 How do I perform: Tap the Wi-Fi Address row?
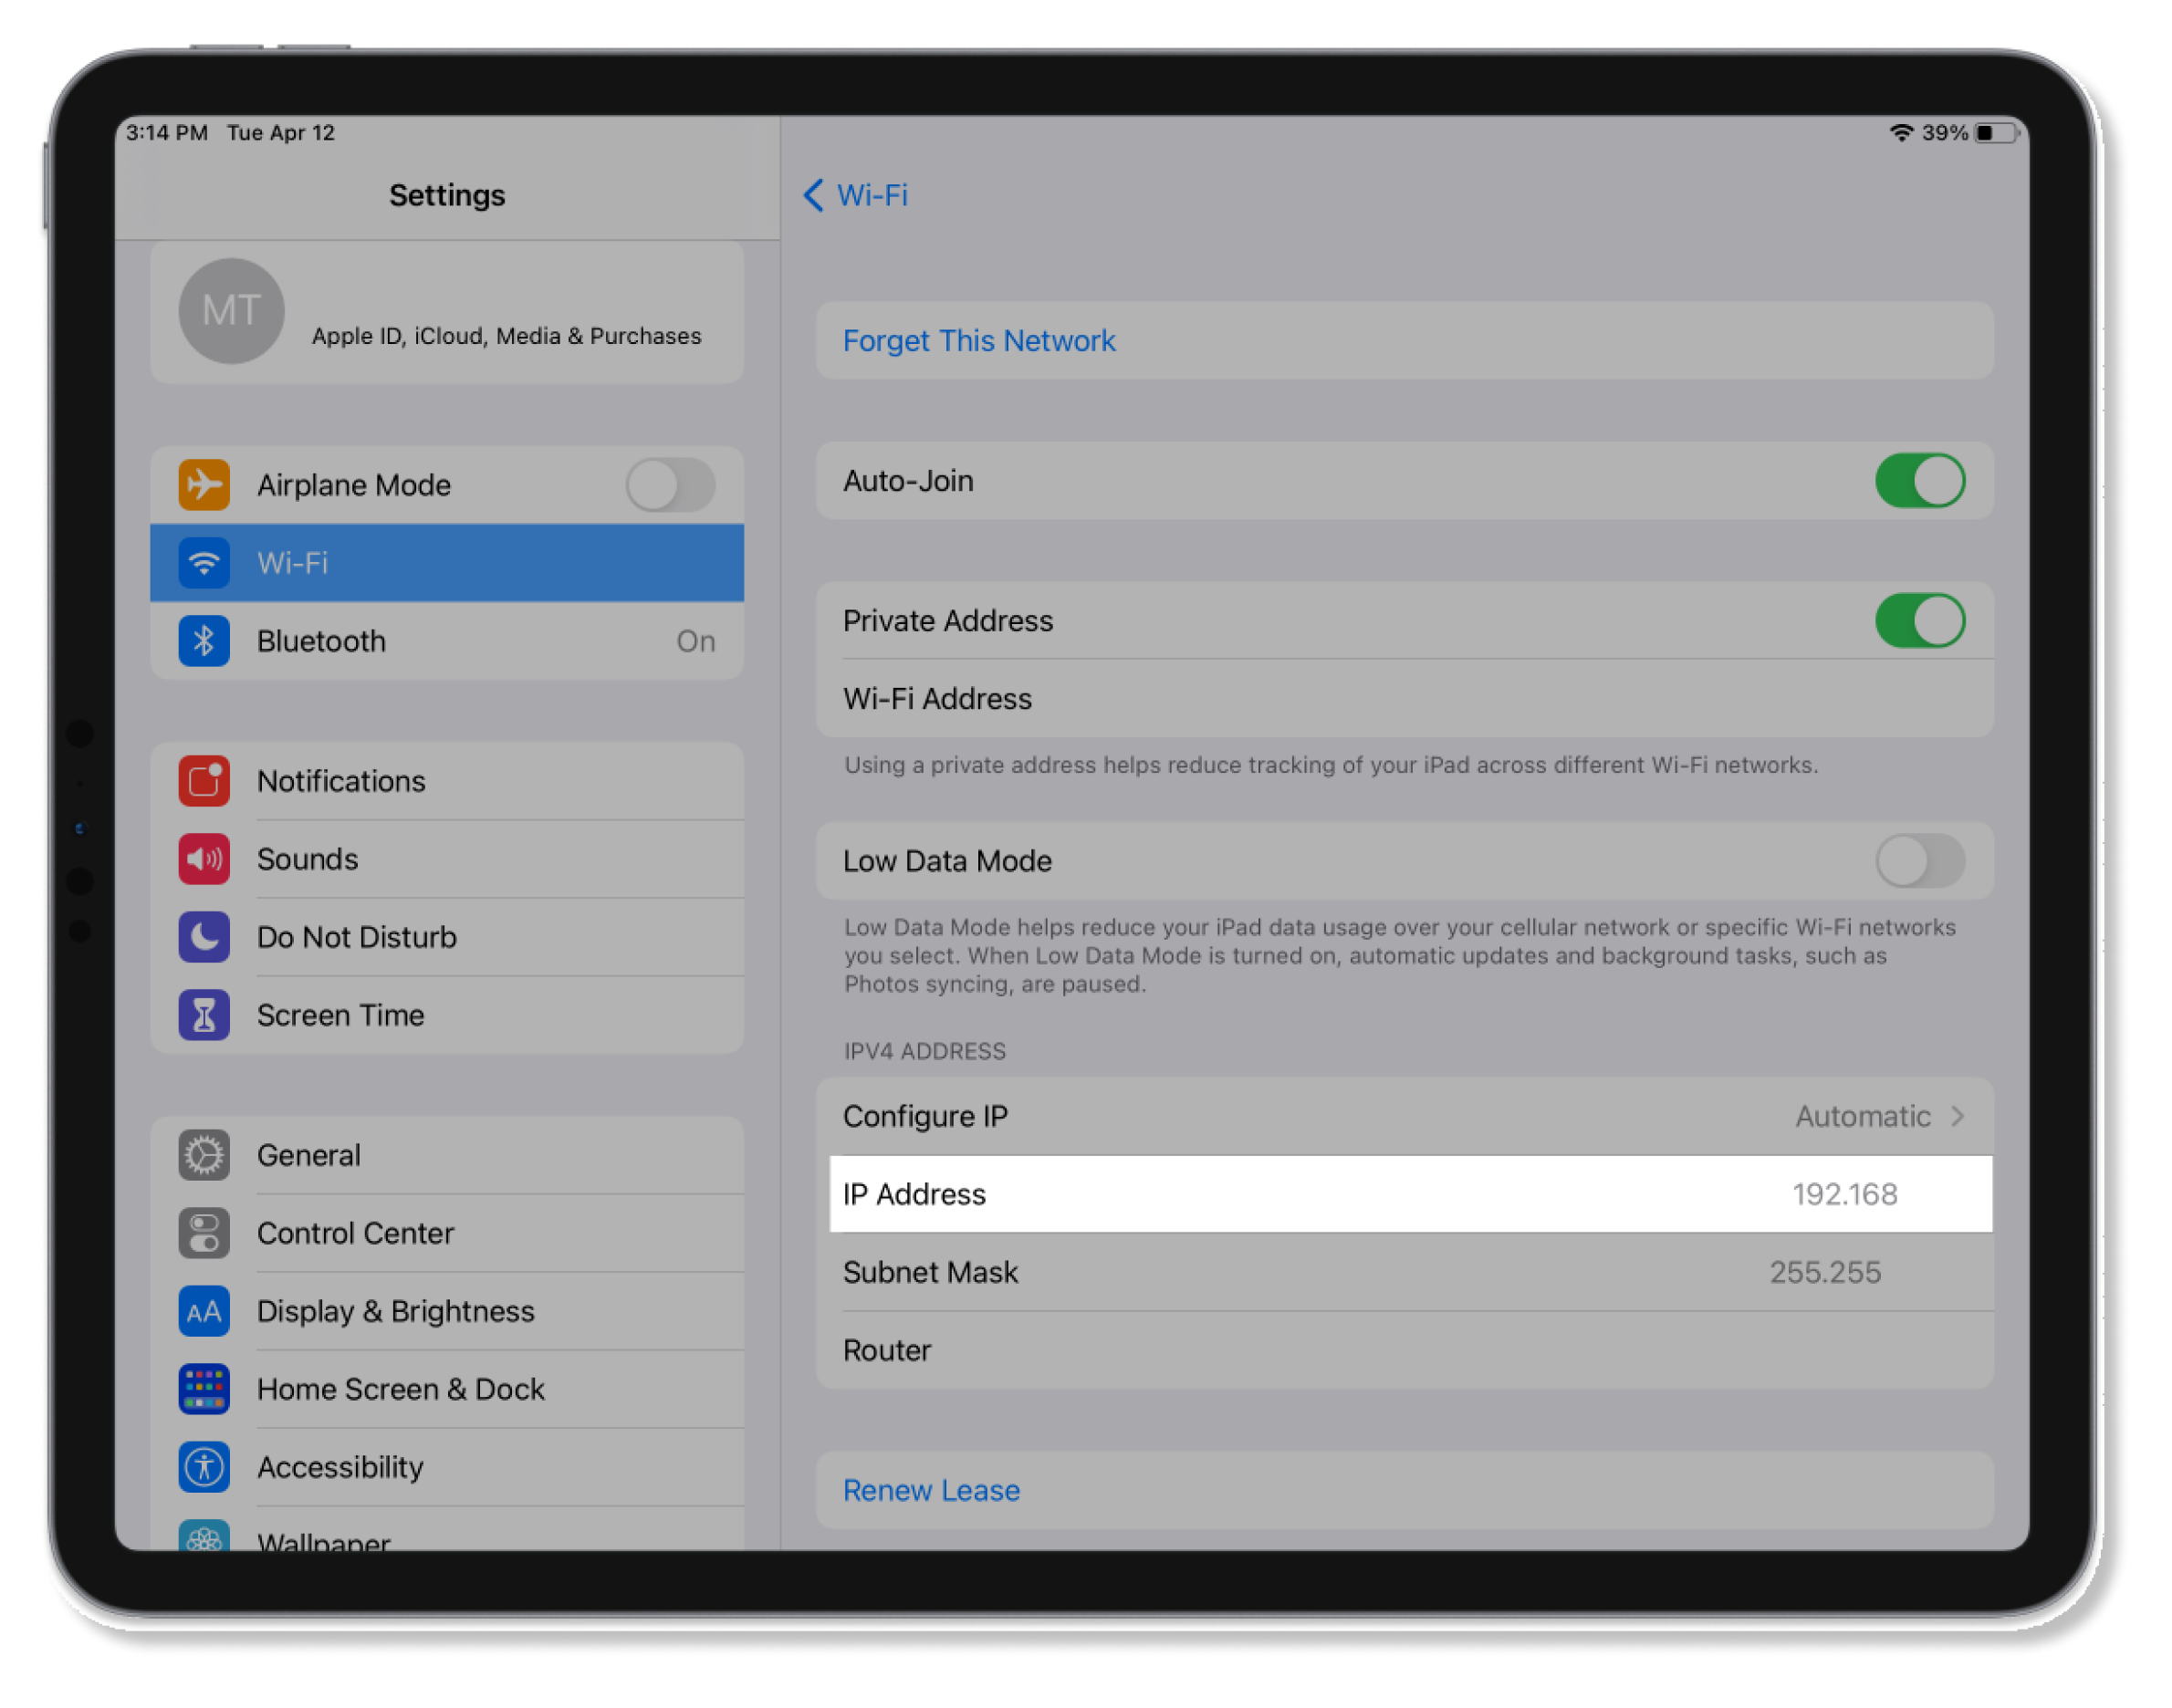click(x=1404, y=699)
